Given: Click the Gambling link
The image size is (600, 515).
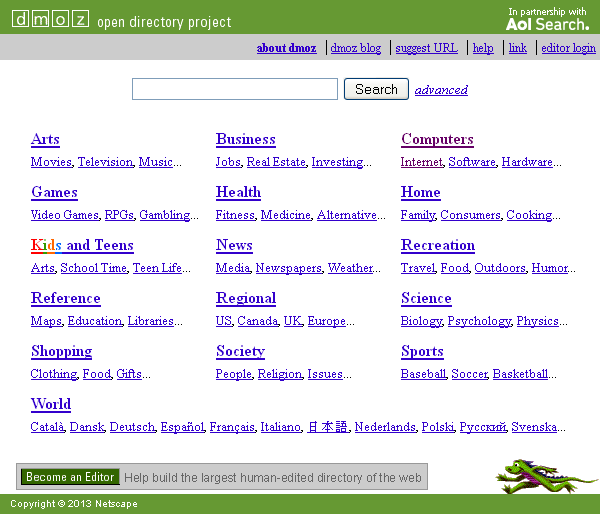Looking at the screenshot, I should (165, 215).
